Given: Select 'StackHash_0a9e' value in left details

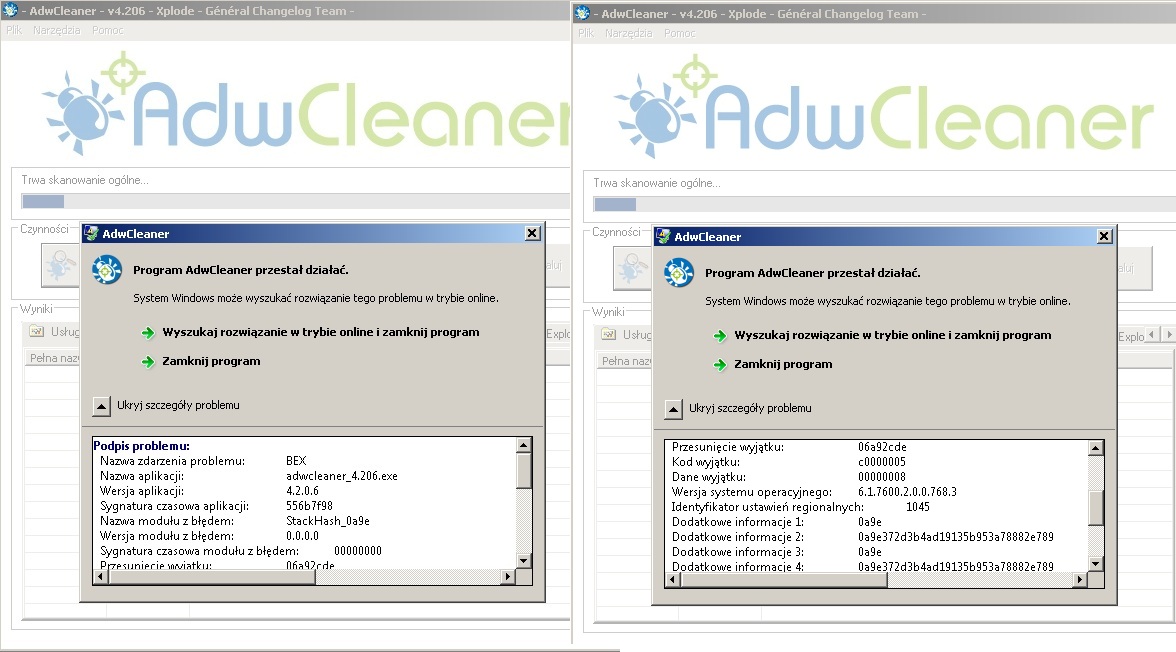Looking at the screenshot, I should [x=328, y=521].
